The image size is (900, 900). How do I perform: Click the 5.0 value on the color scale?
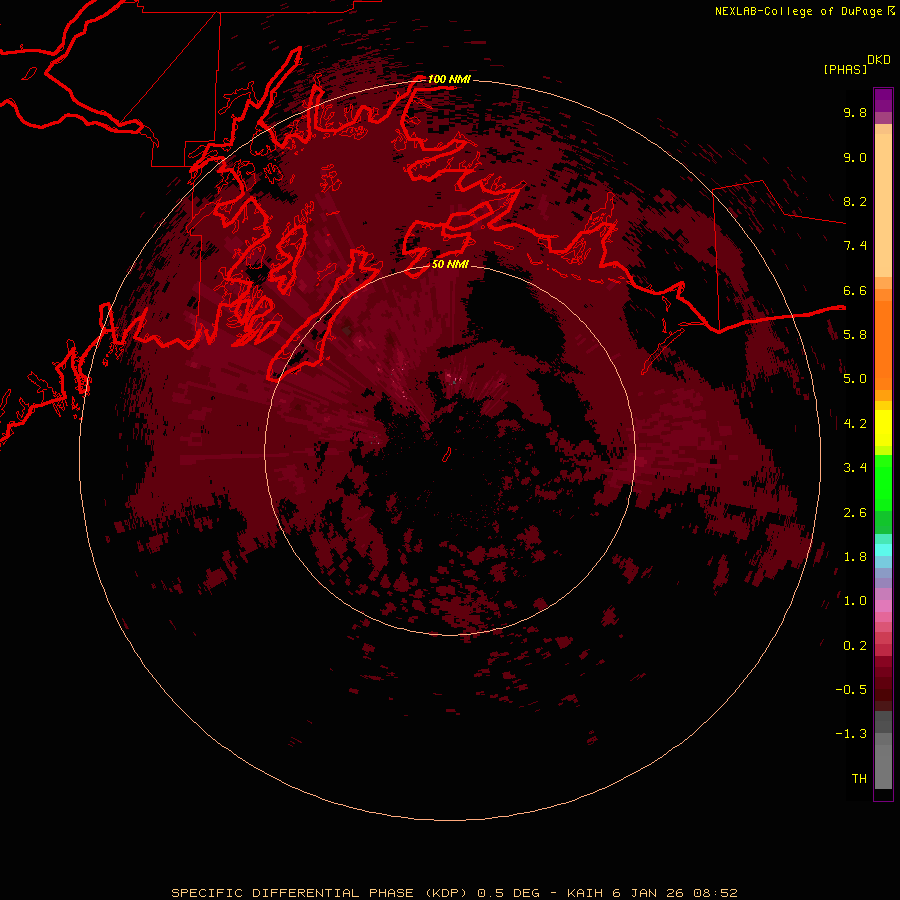(855, 379)
